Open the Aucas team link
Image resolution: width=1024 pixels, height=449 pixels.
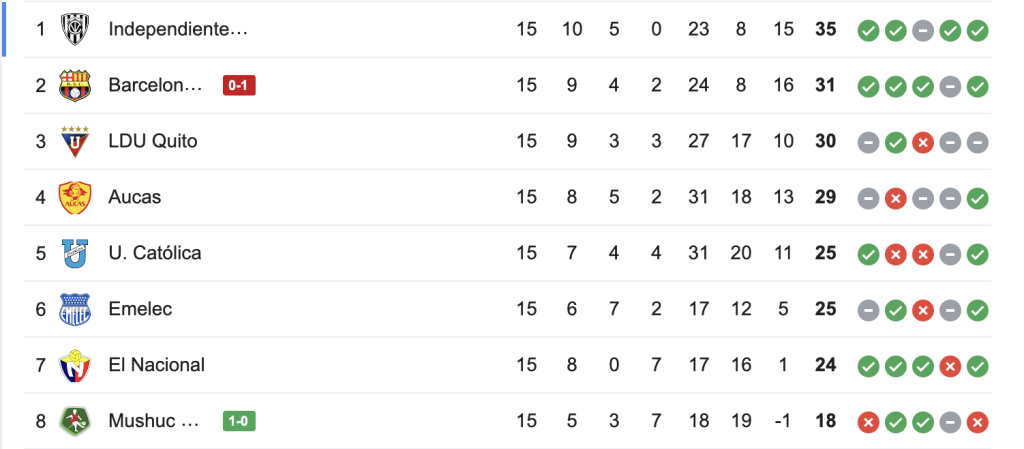135,197
